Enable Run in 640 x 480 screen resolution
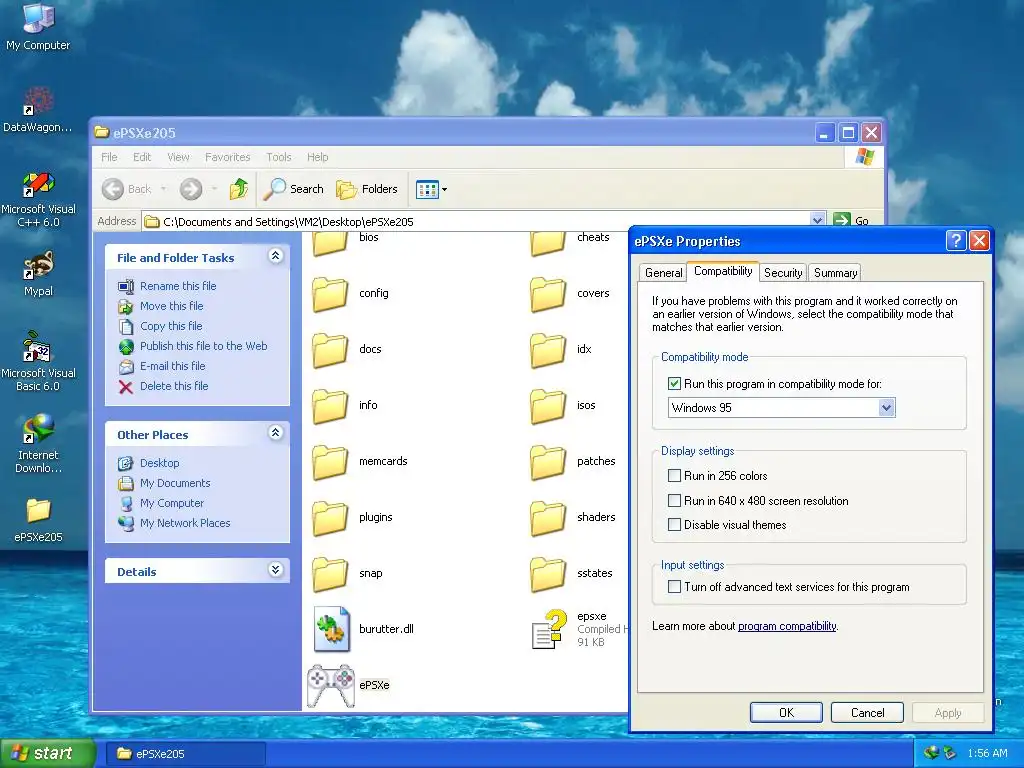The image size is (1024, 768). [674, 501]
